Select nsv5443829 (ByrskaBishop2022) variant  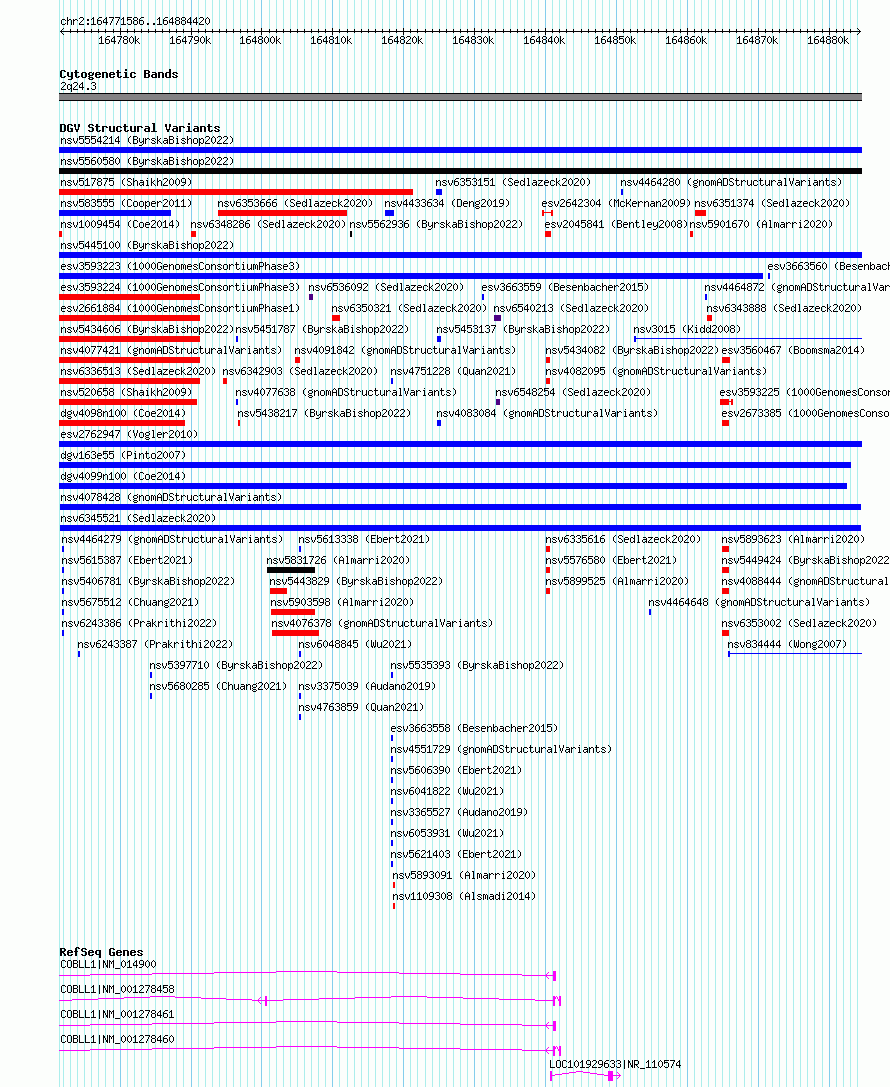pyautogui.click(x=356, y=581)
